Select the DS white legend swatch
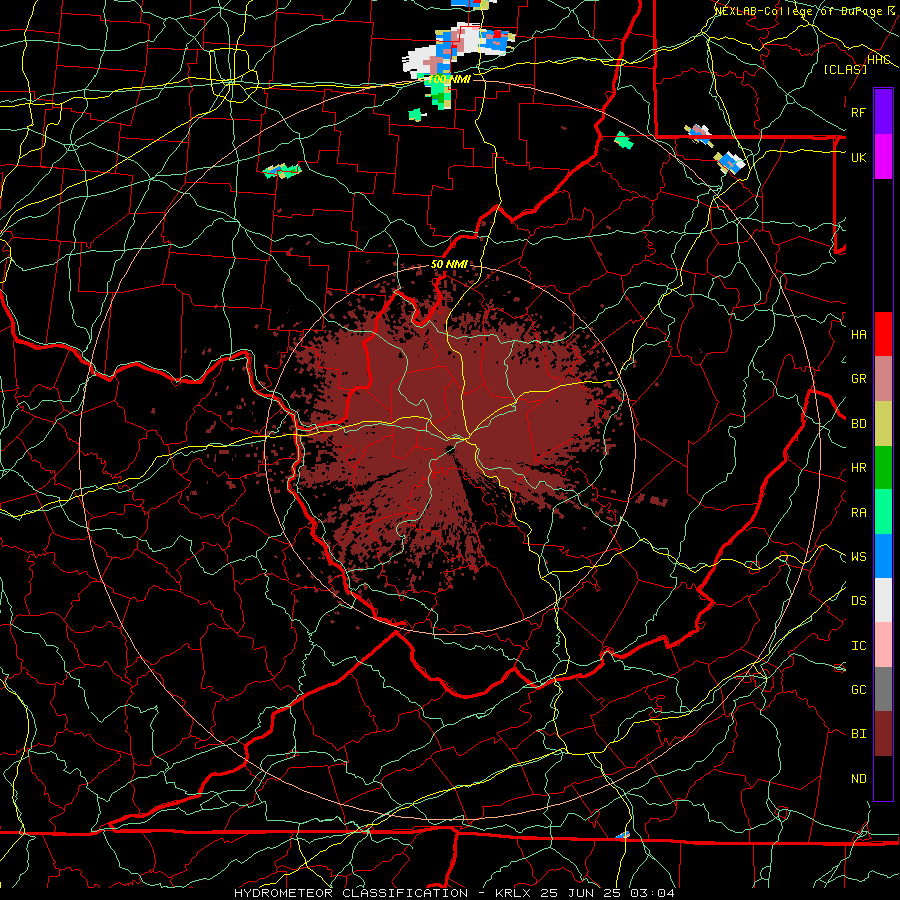This screenshot has height=900, width=900. (883, 600)
